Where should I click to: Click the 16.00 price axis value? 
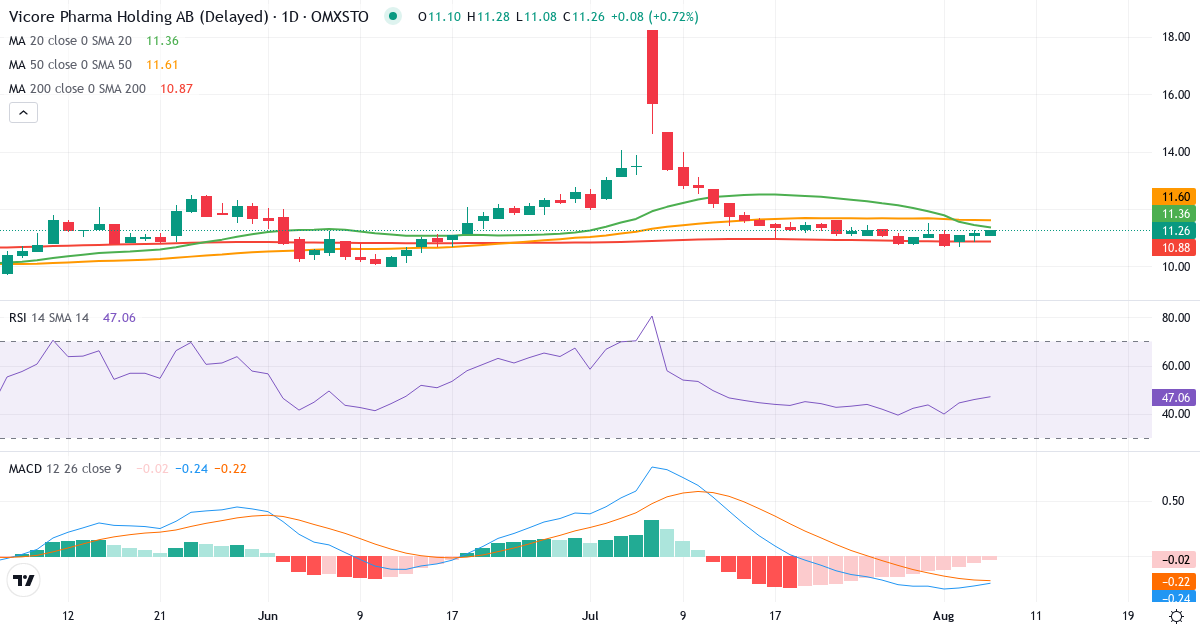[1174, 95]
